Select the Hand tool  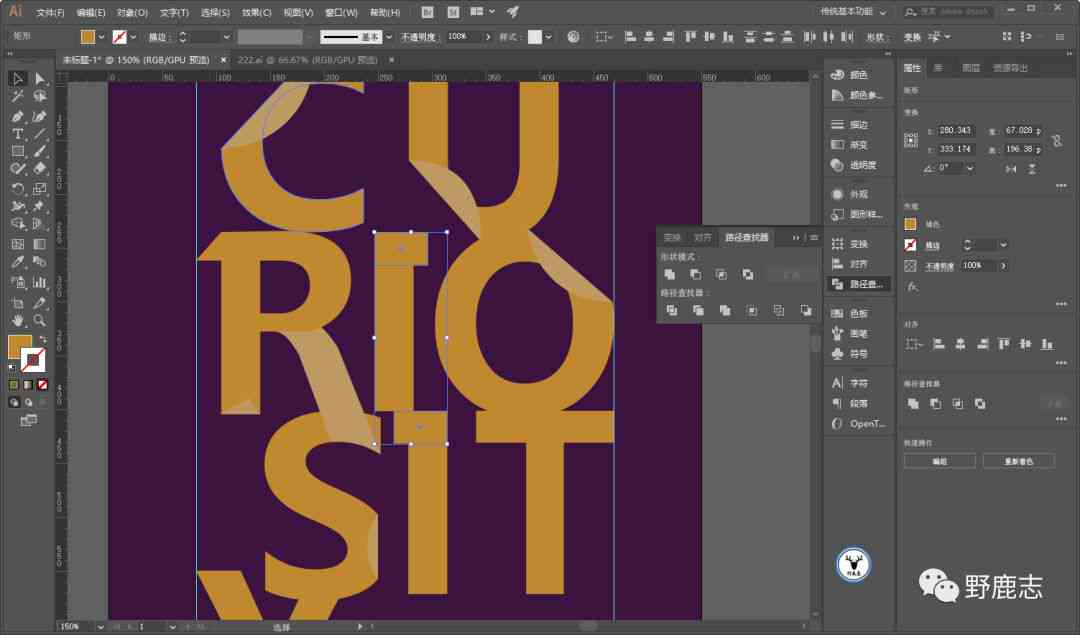coord(18,320)
